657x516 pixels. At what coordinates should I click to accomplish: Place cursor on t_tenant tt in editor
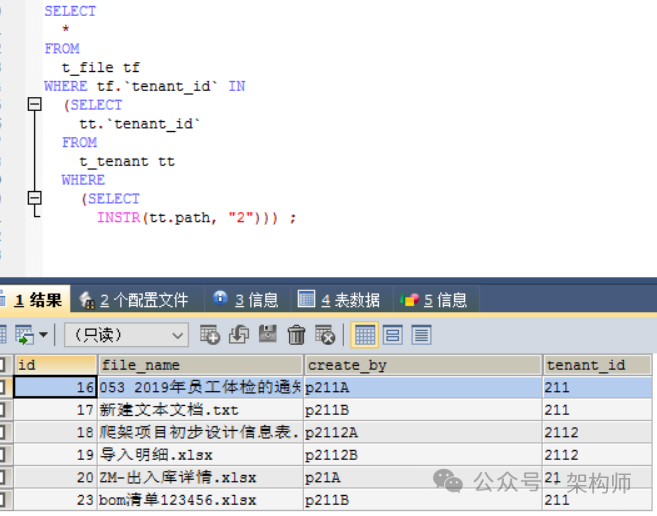tap(127, 161)
